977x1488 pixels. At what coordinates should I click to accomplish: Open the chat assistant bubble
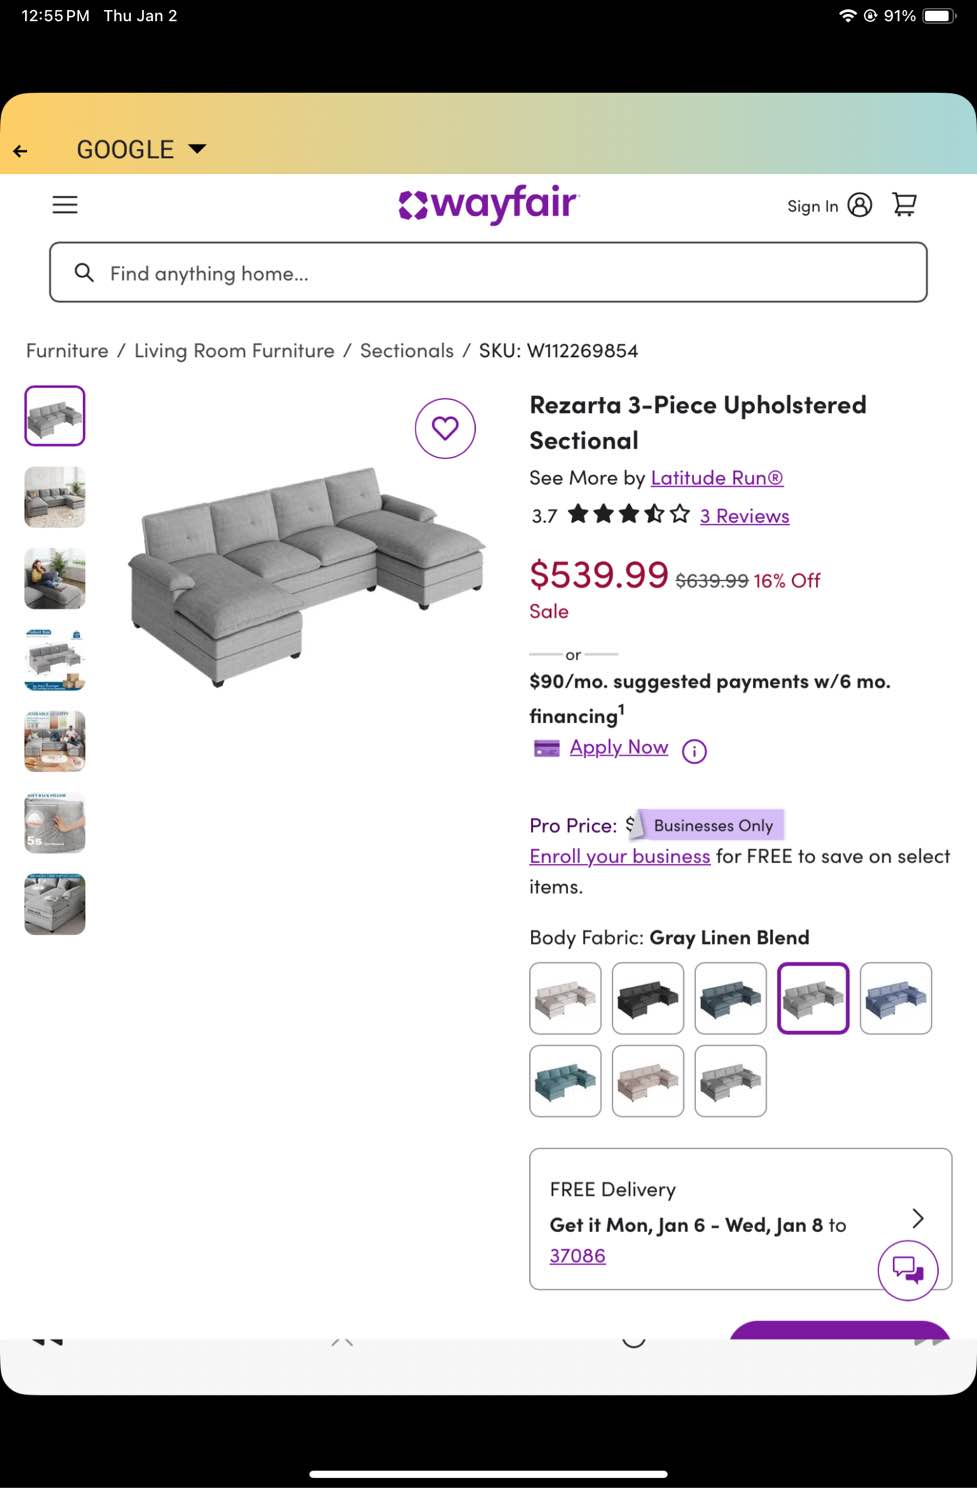point(907,1270)
